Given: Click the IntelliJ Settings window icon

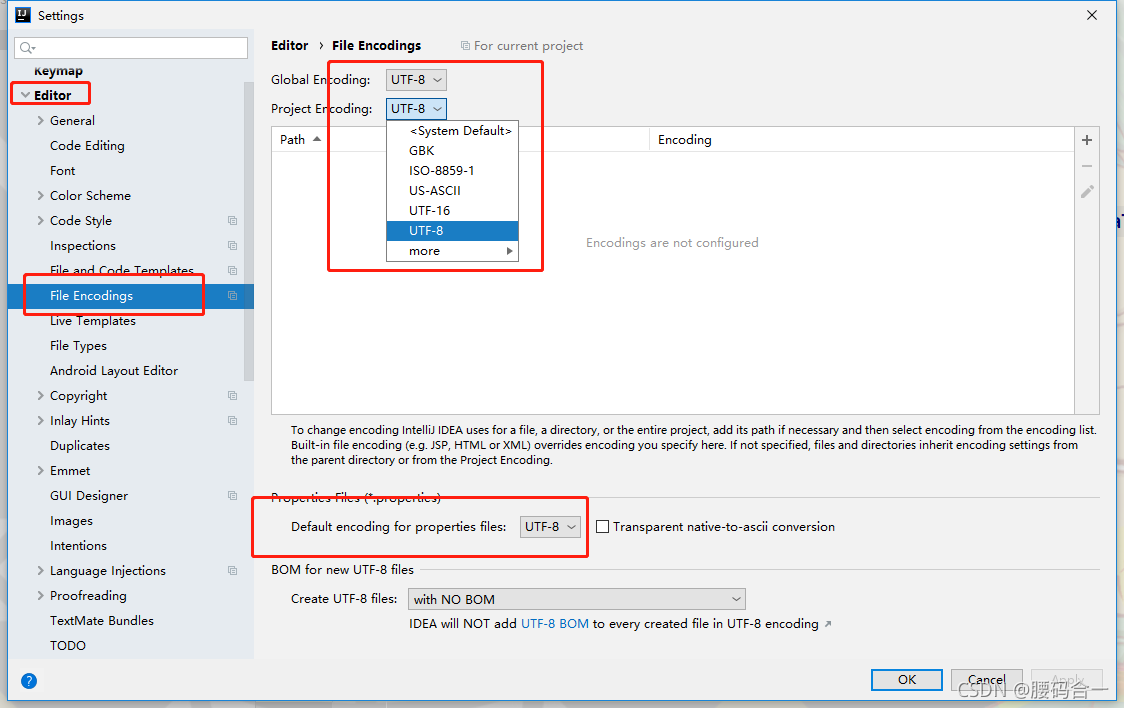Looking at the screenshot, I should pos(23,15).
